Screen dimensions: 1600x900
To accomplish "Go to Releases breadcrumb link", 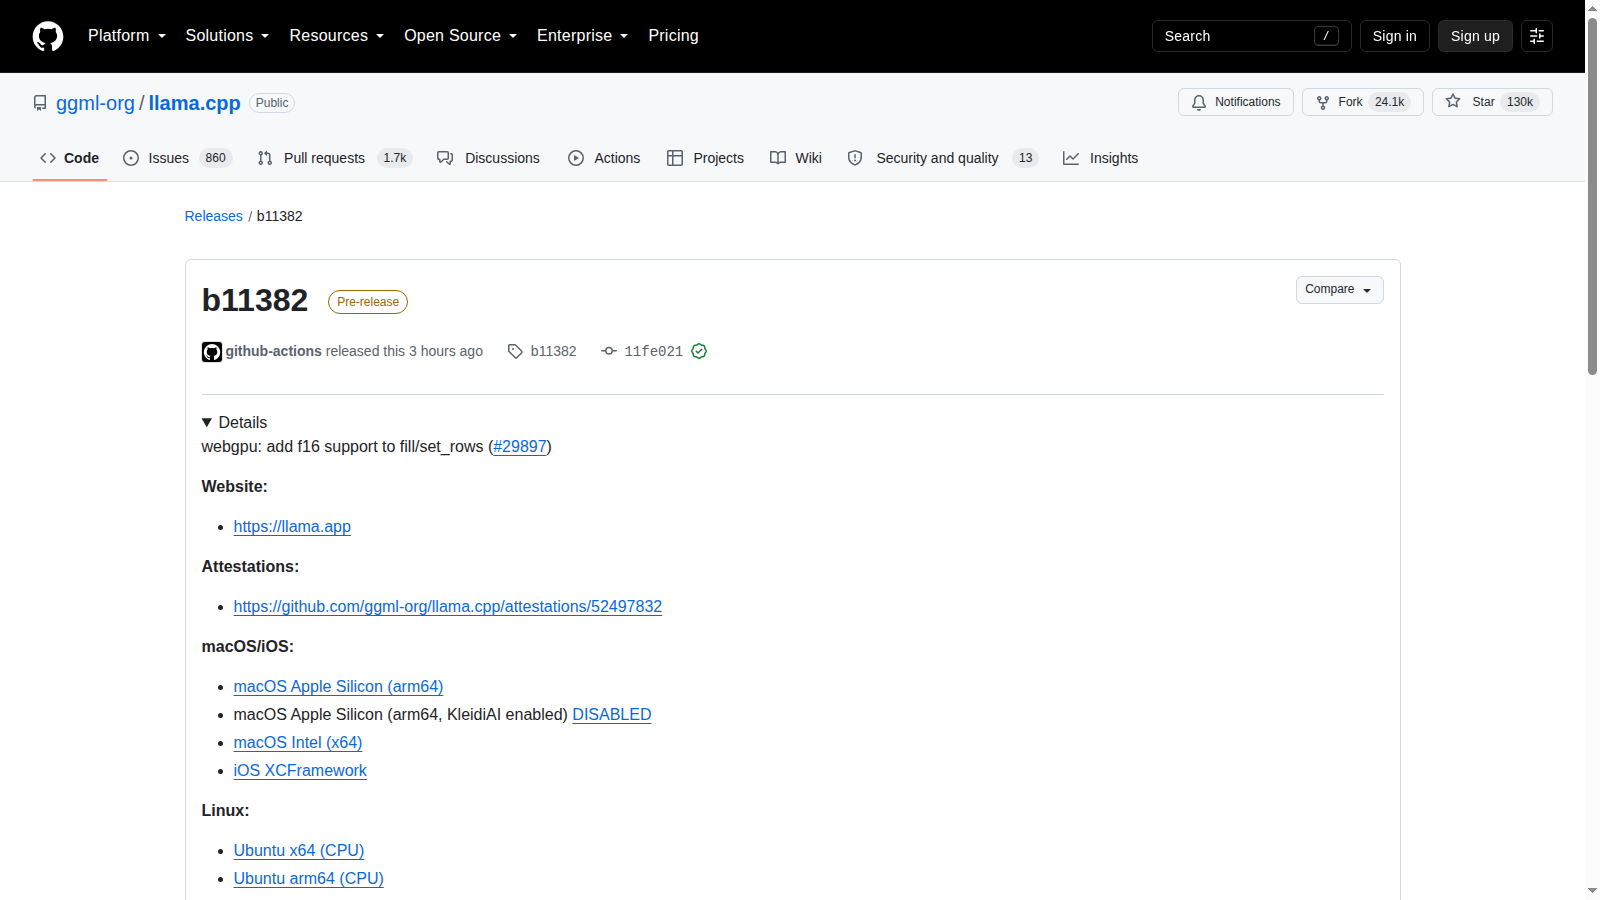I will (x=214, y=216).
